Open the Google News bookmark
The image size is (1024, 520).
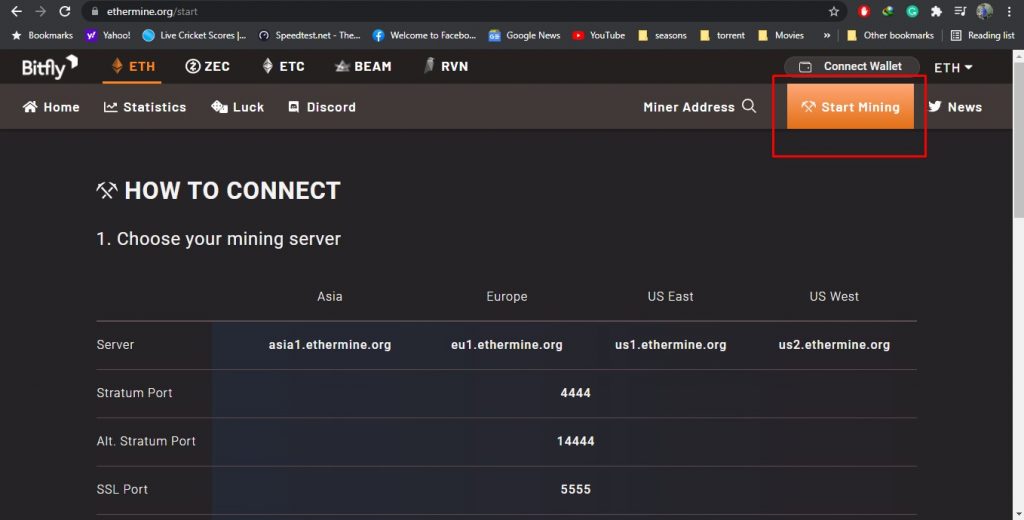click(x=524, y=35)
